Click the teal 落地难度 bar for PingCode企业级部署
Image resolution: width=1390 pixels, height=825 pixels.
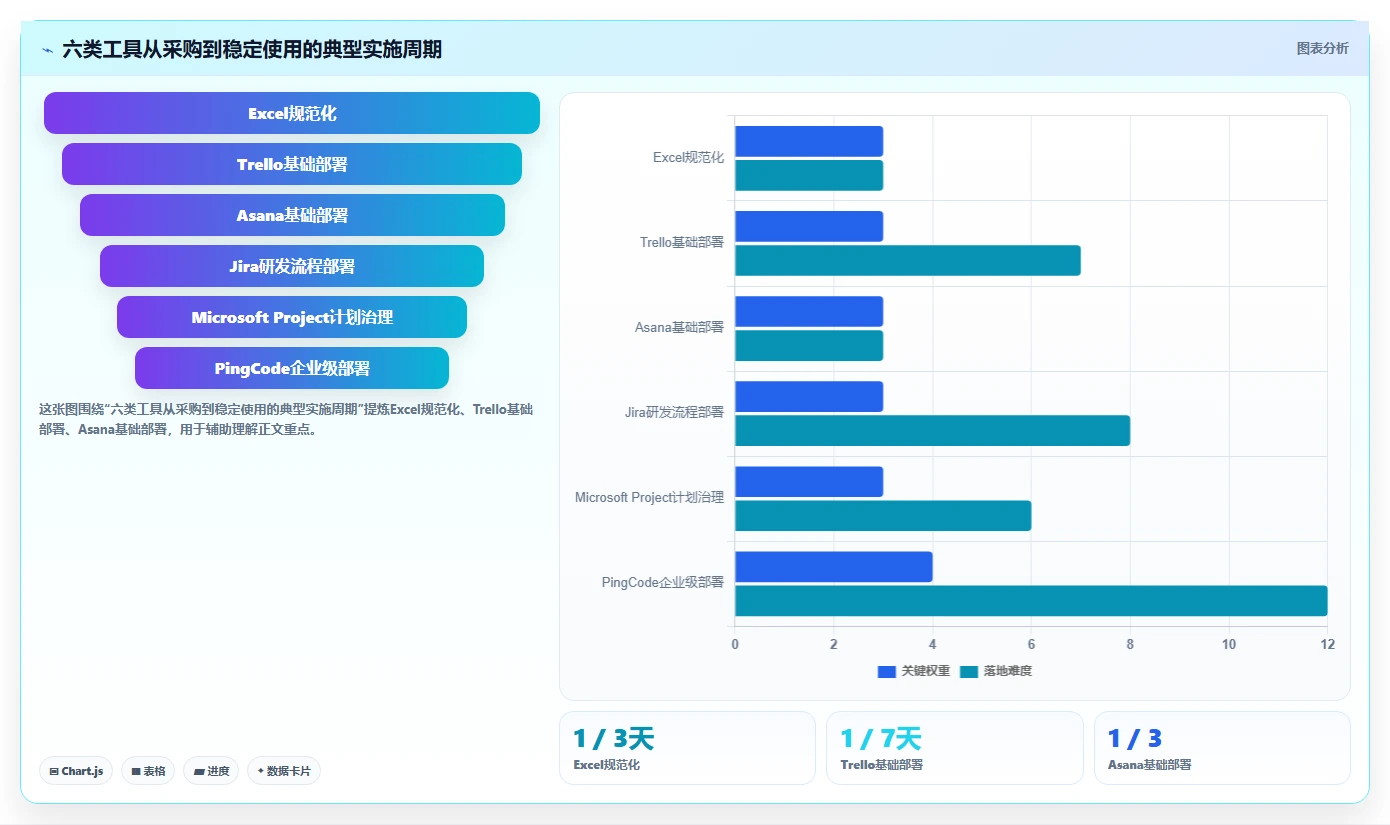tap(1031, 600)
